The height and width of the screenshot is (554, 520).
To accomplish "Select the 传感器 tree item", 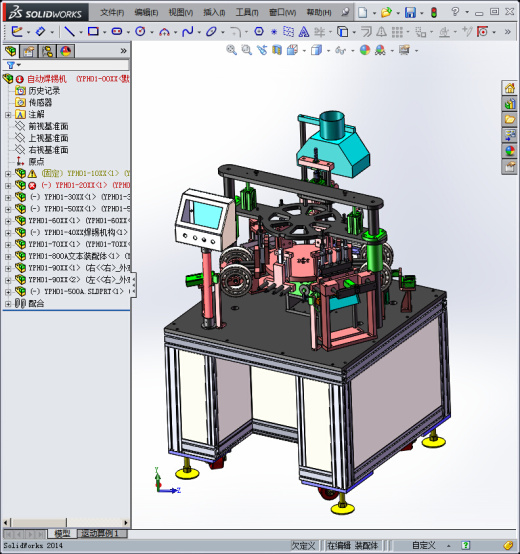I will click(40, 102).
